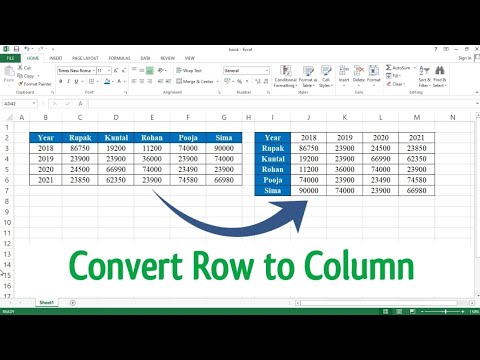Select row 3 header
Viewport: 480px width, 360px height.
(7, 148)
